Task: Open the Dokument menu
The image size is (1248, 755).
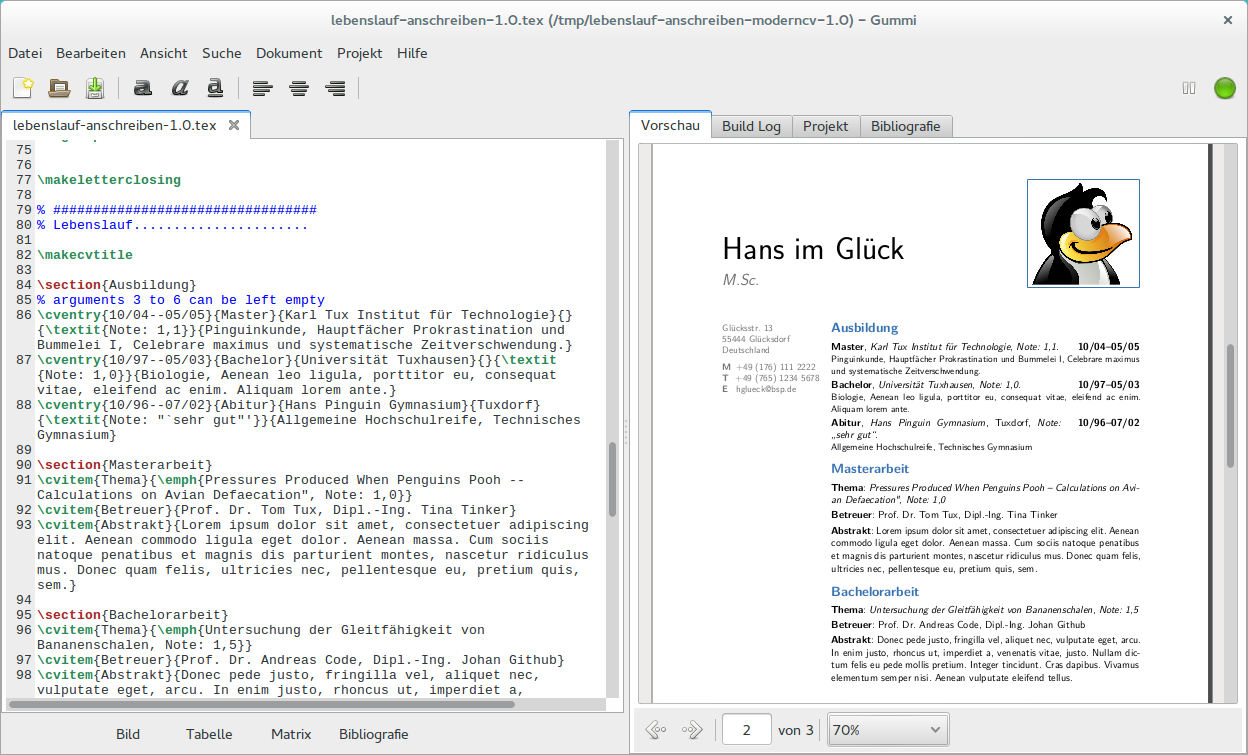Action: coord(289,53)
